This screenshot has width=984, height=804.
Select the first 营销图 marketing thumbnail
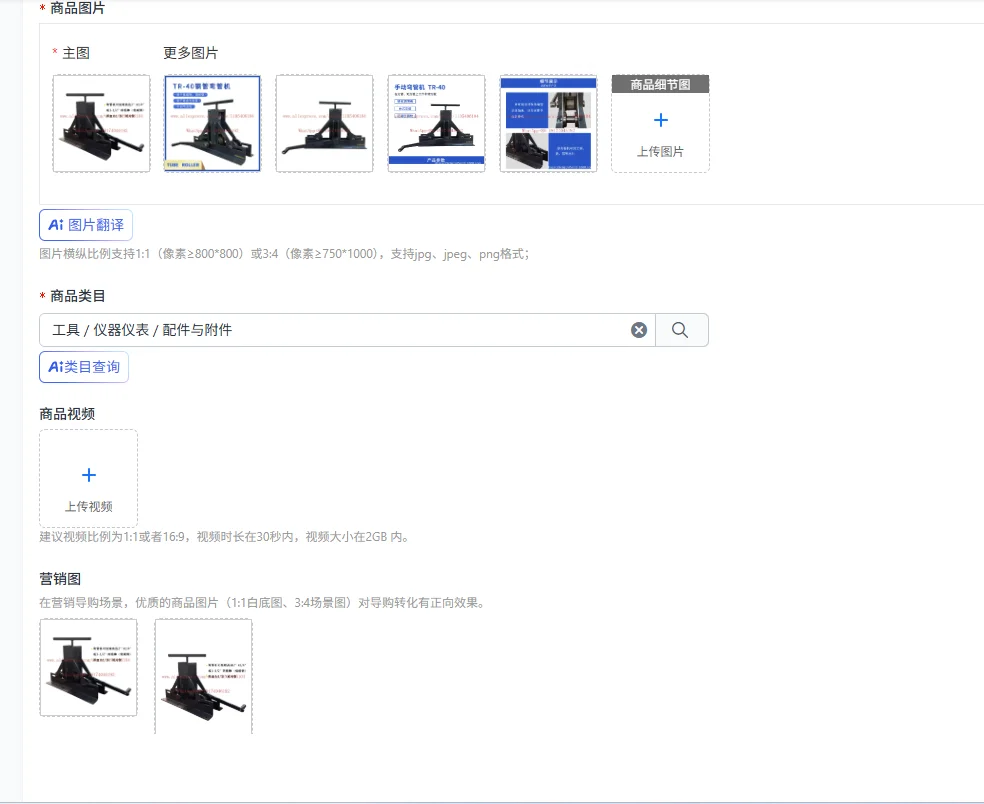[x=88, y=667]
